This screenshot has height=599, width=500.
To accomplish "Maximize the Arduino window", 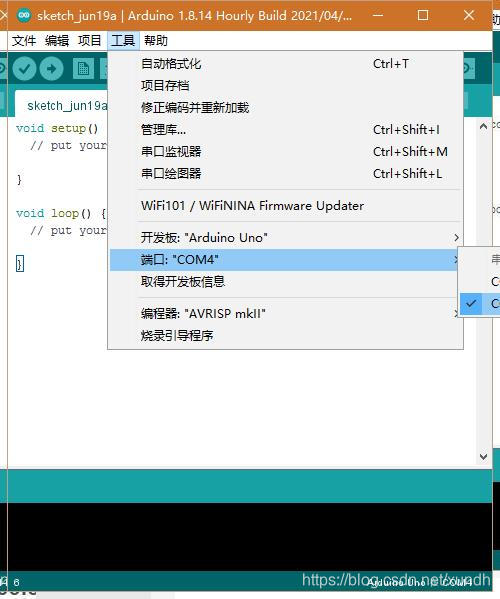I will pos(423,15).
